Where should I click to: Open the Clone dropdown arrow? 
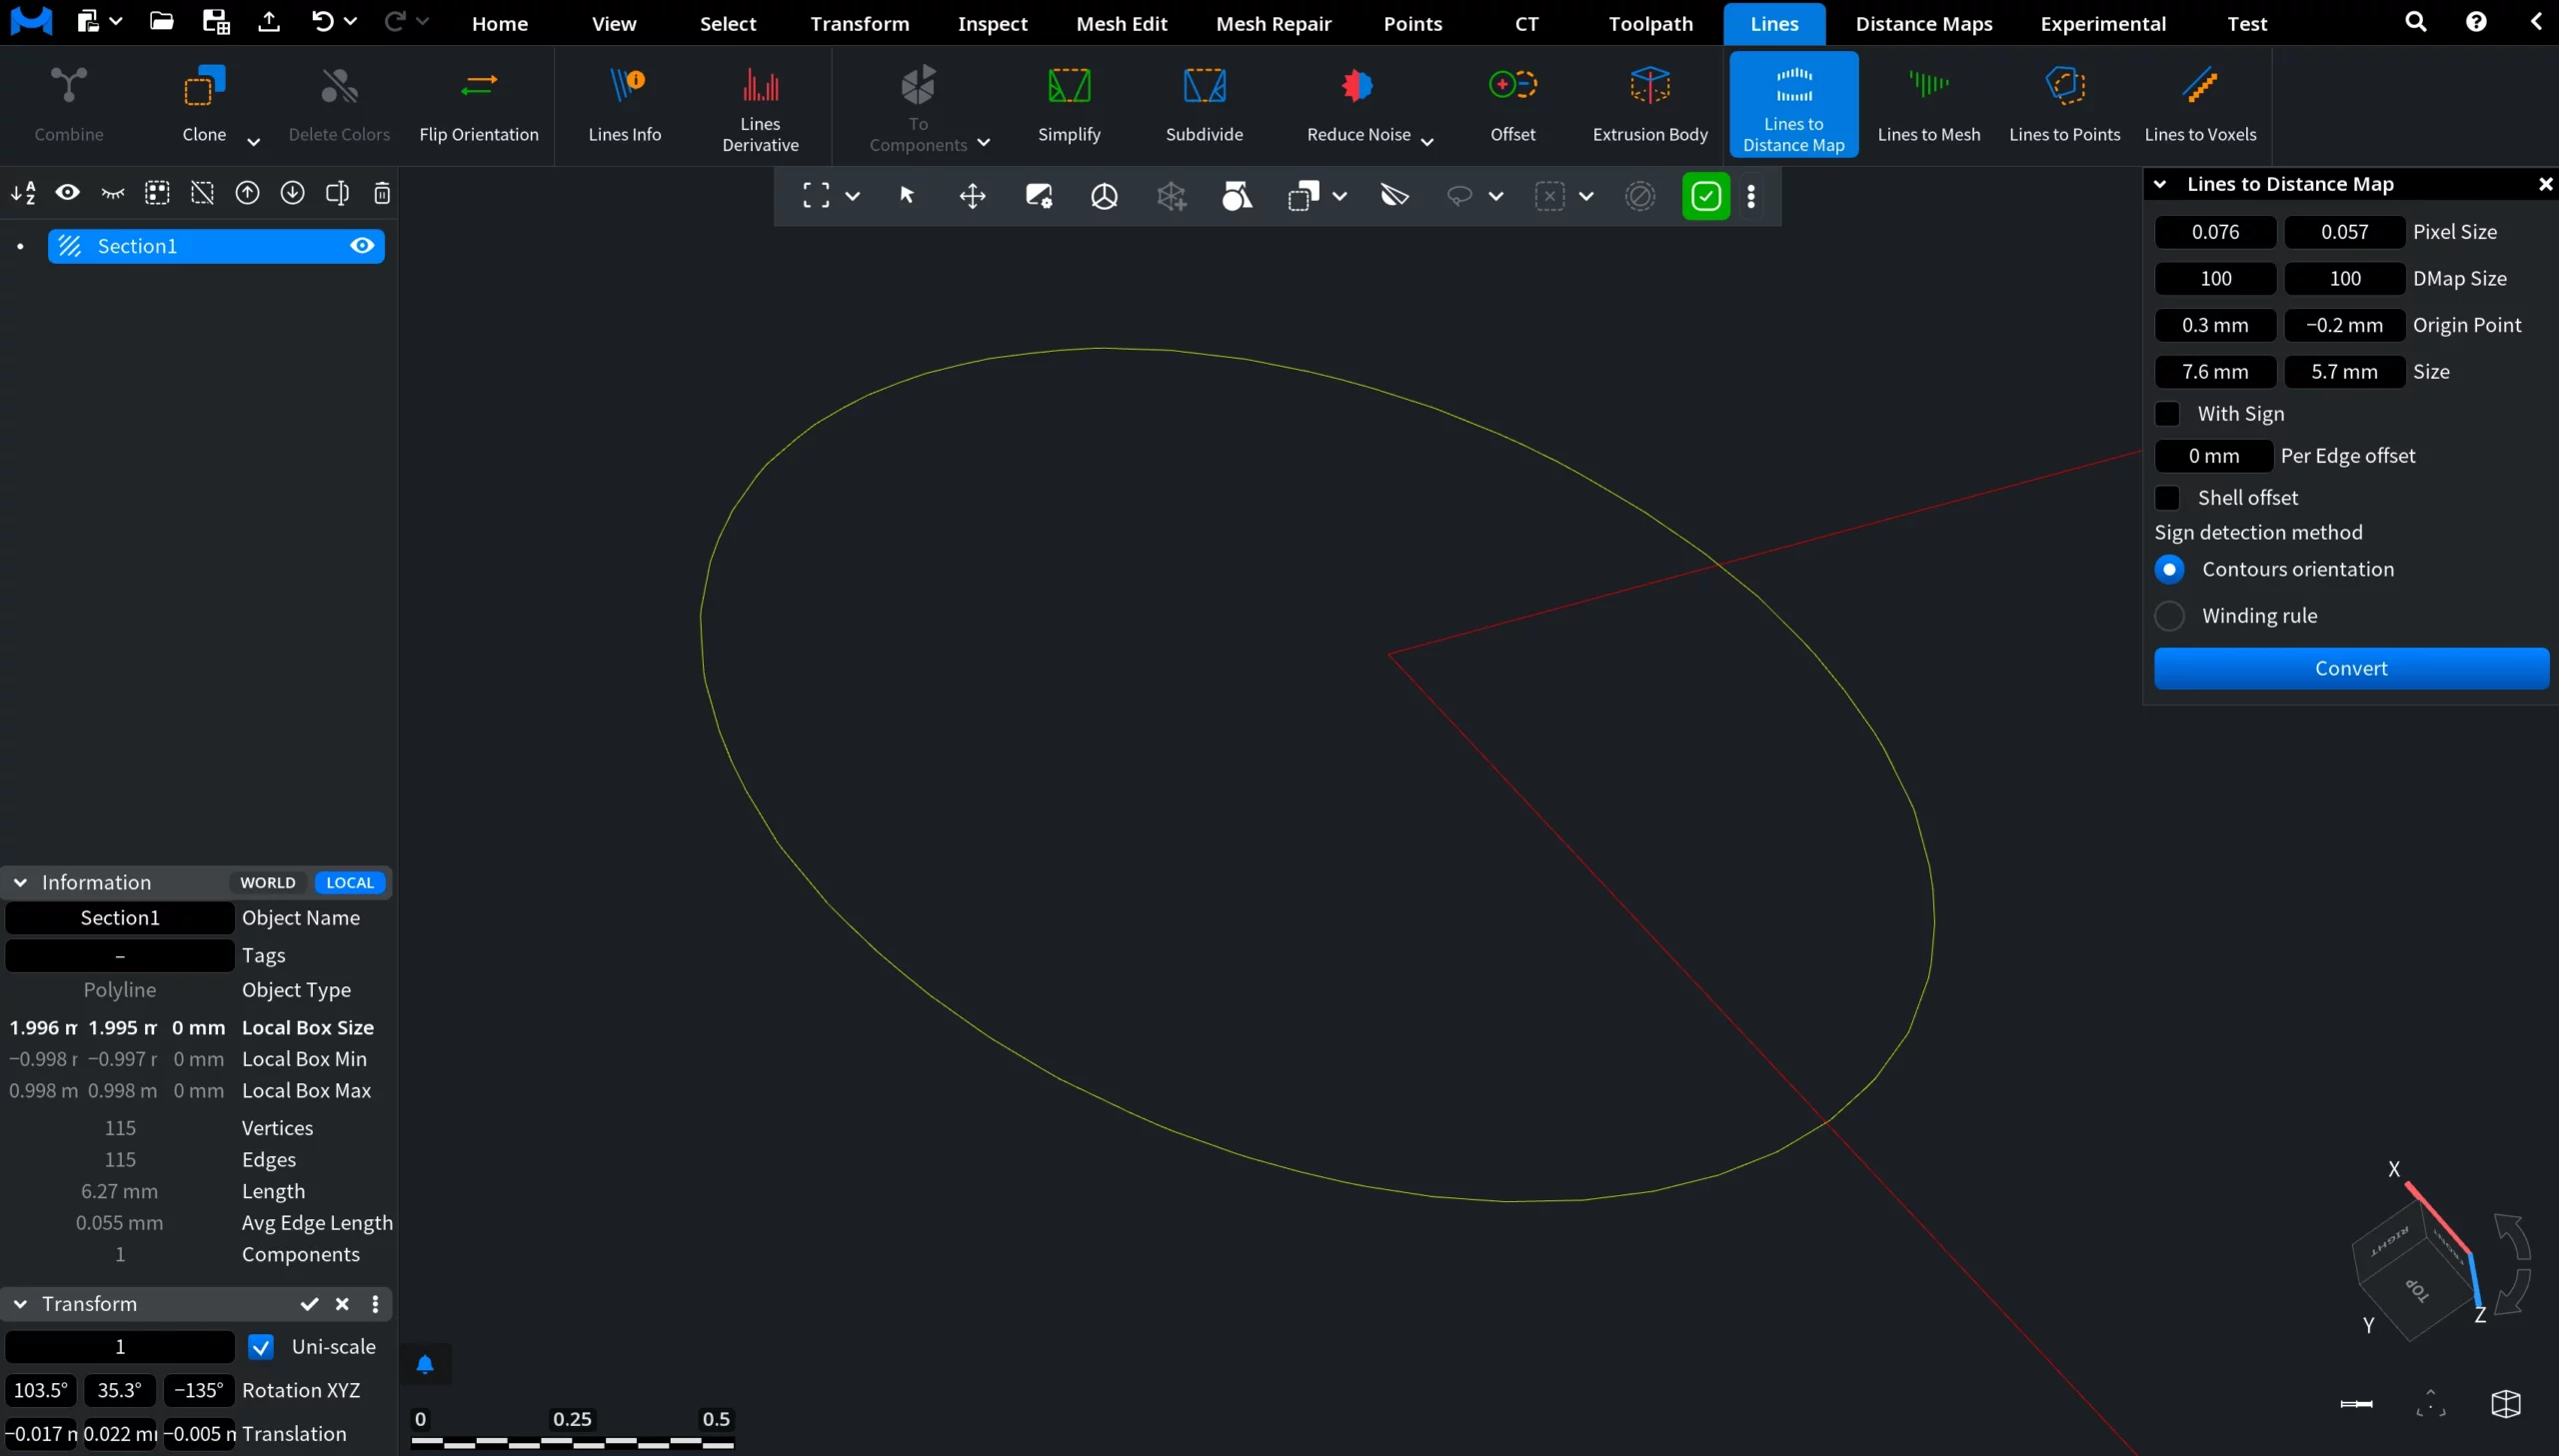pyautogui.click(x=253, y=142)
